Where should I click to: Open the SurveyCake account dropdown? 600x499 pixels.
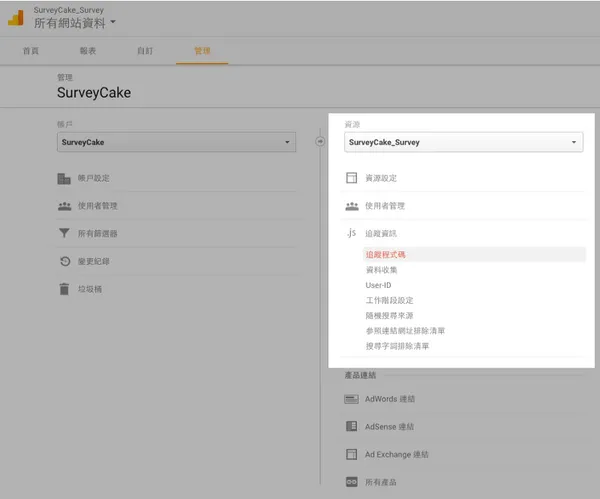point(176,142)
